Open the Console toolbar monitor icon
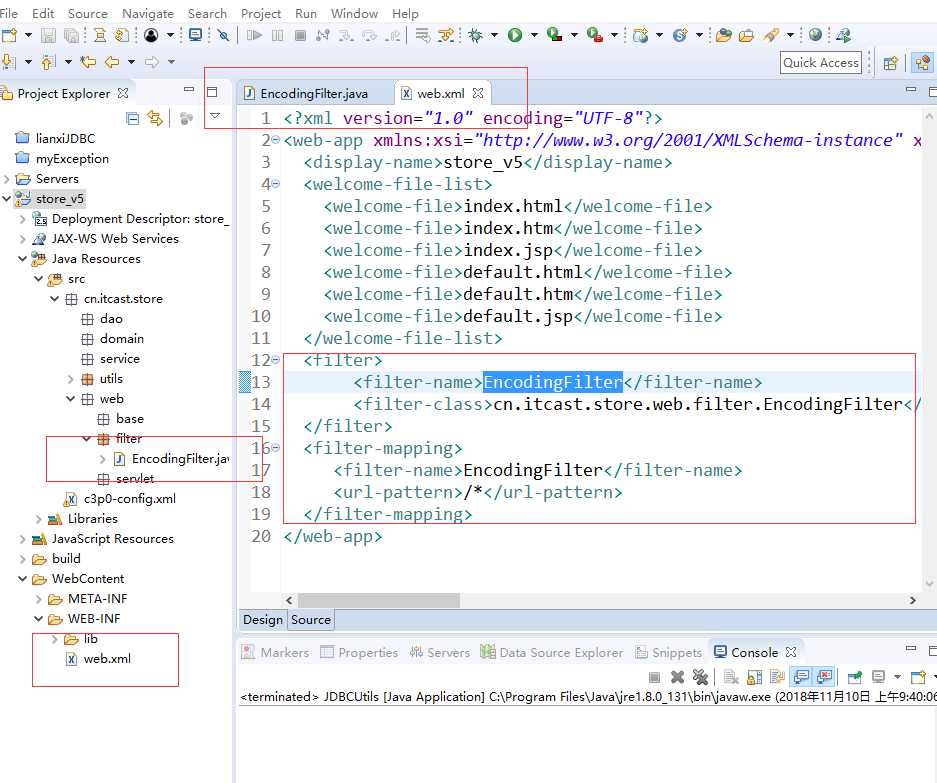This screenshot has height=783, width=937. click(x=195, y=35)
